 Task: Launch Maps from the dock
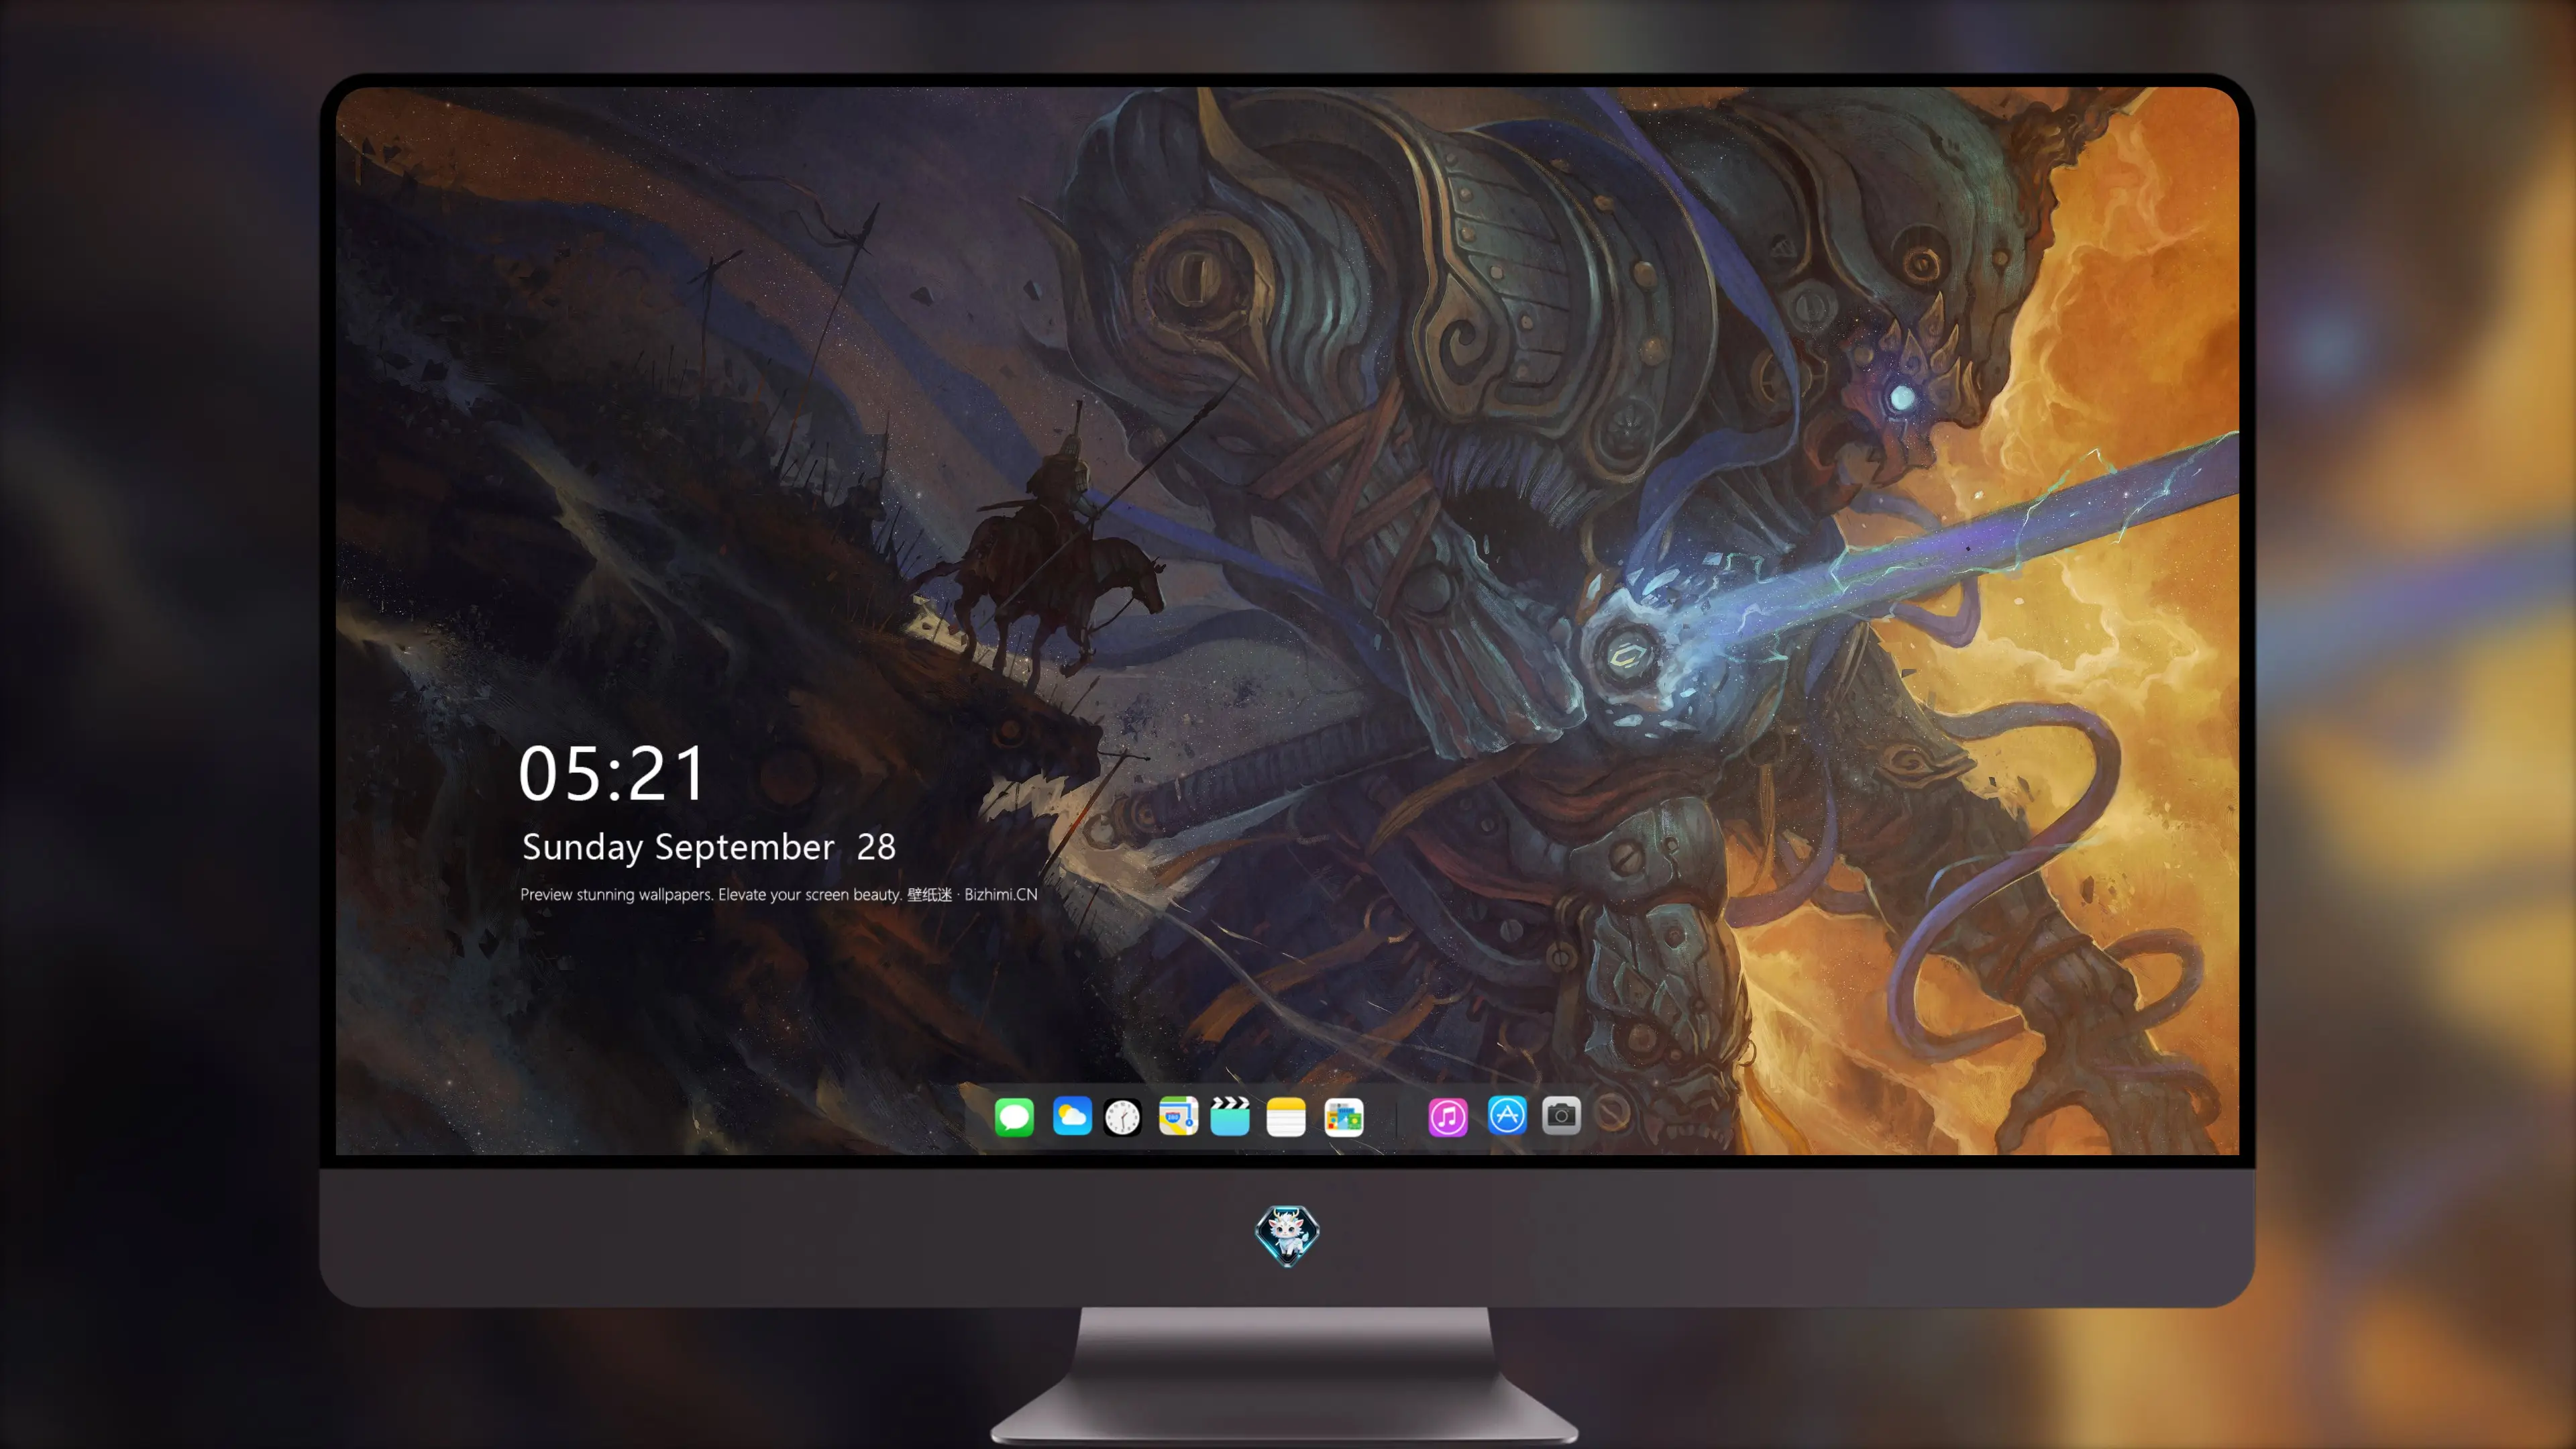click(1178, 1116)
